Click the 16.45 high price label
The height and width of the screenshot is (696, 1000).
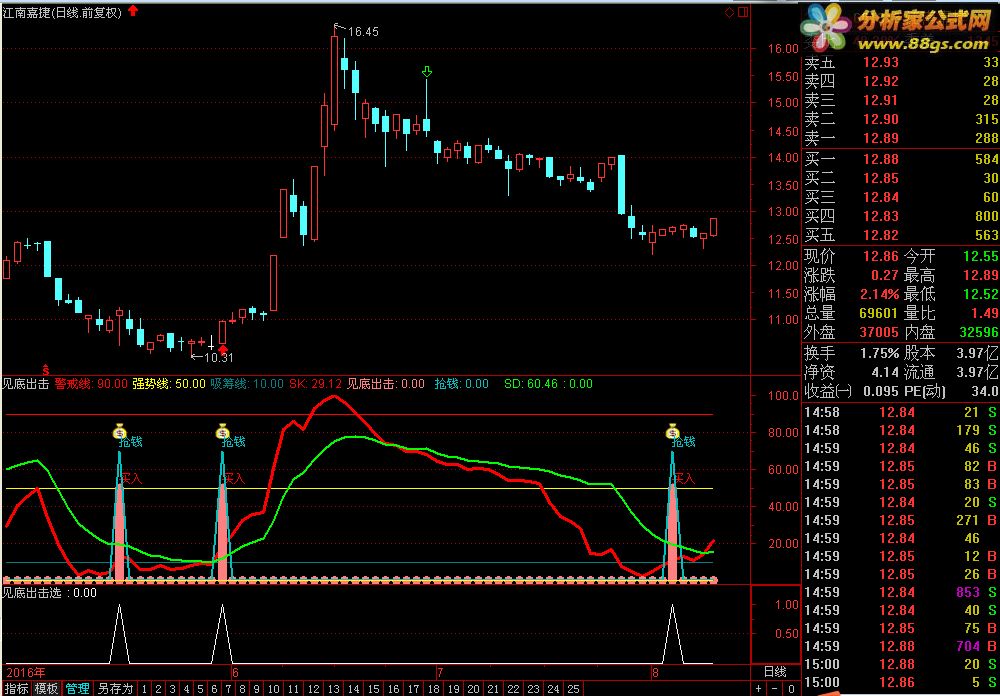(363, 31)
